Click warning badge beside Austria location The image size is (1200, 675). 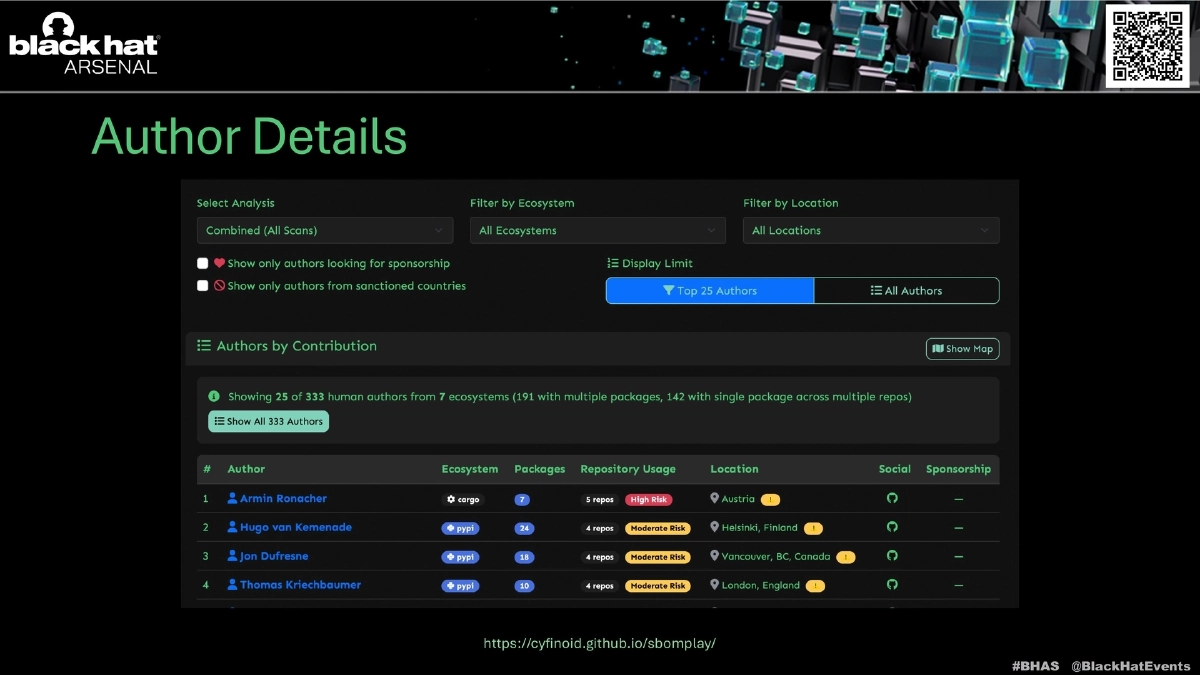click(x=770, y=500)
